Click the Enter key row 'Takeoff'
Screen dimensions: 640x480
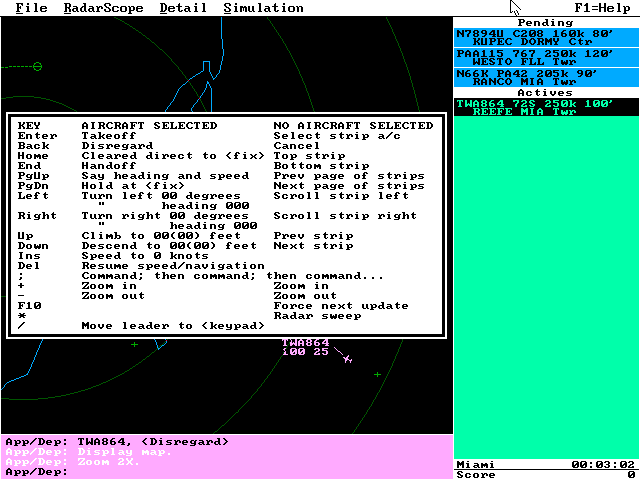point(109,136)
